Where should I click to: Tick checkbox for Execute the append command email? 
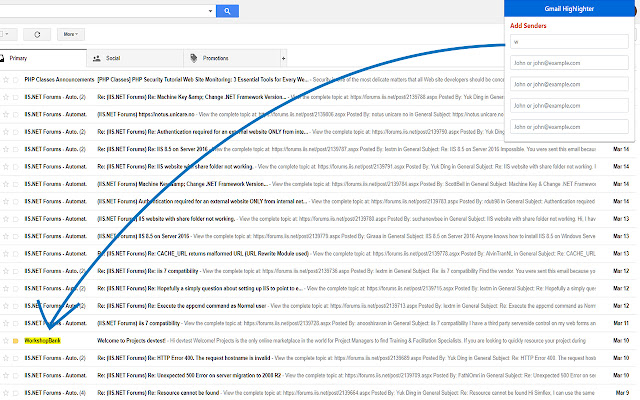(x=16, y=306)
